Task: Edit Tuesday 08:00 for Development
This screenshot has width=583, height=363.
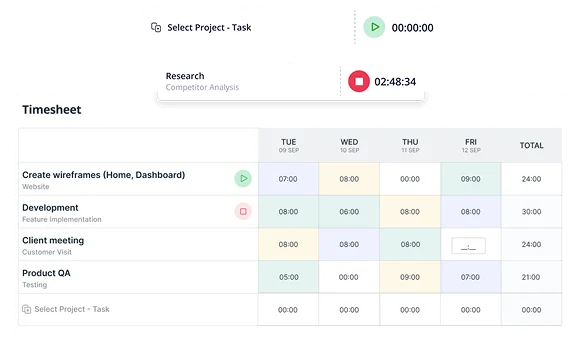Action: click(x=289, y=212)
